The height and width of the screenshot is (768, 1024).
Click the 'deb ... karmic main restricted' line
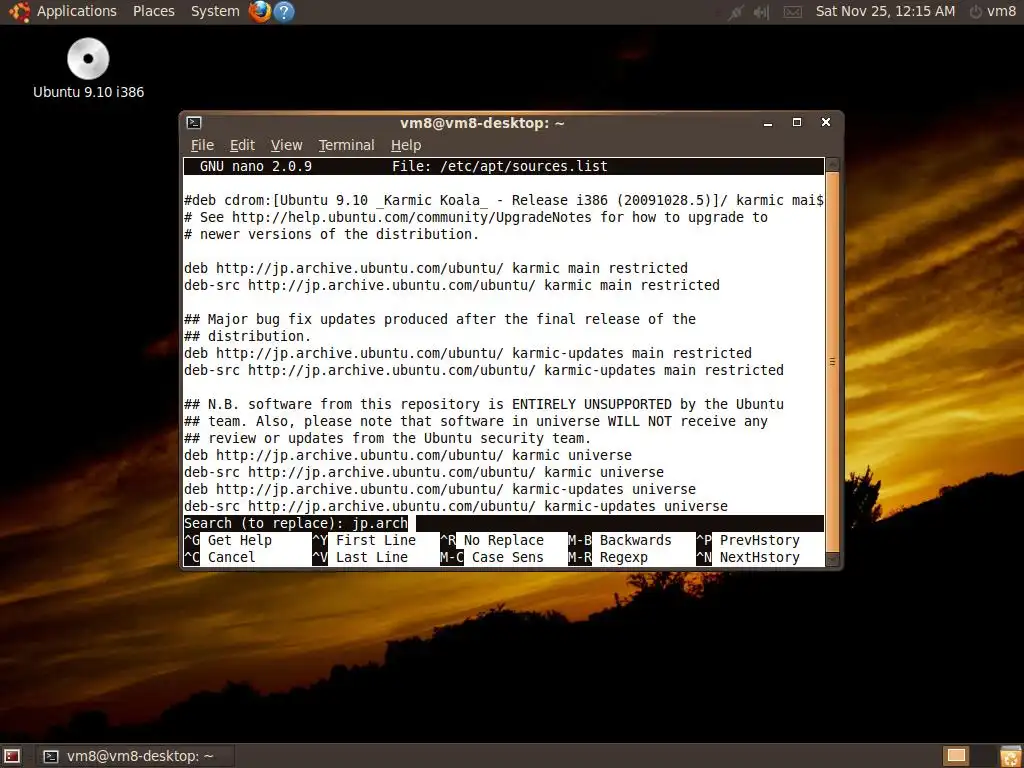click(x=436, y=268)
